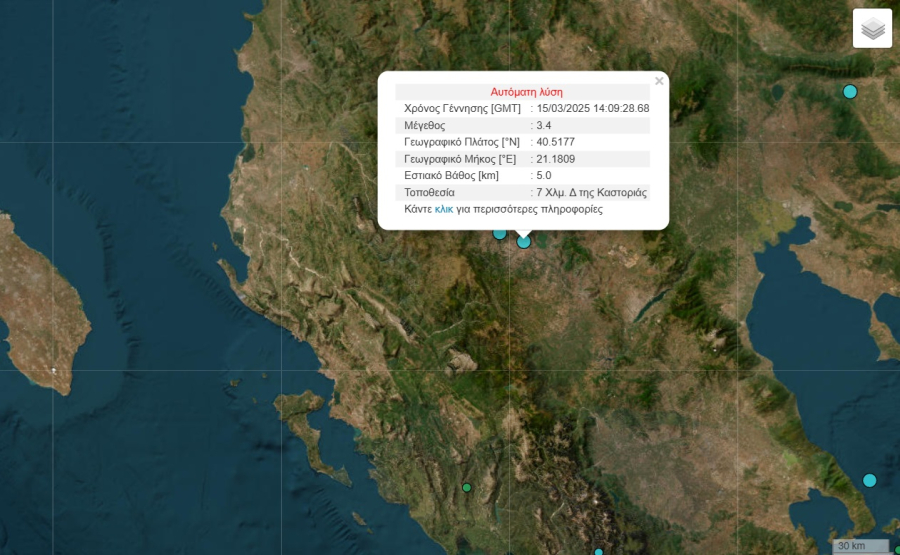This screenshot has height=555, width=900.
Task: Click the cyan marker directly beneath the popup pointer
Action: tap(523, 241)
